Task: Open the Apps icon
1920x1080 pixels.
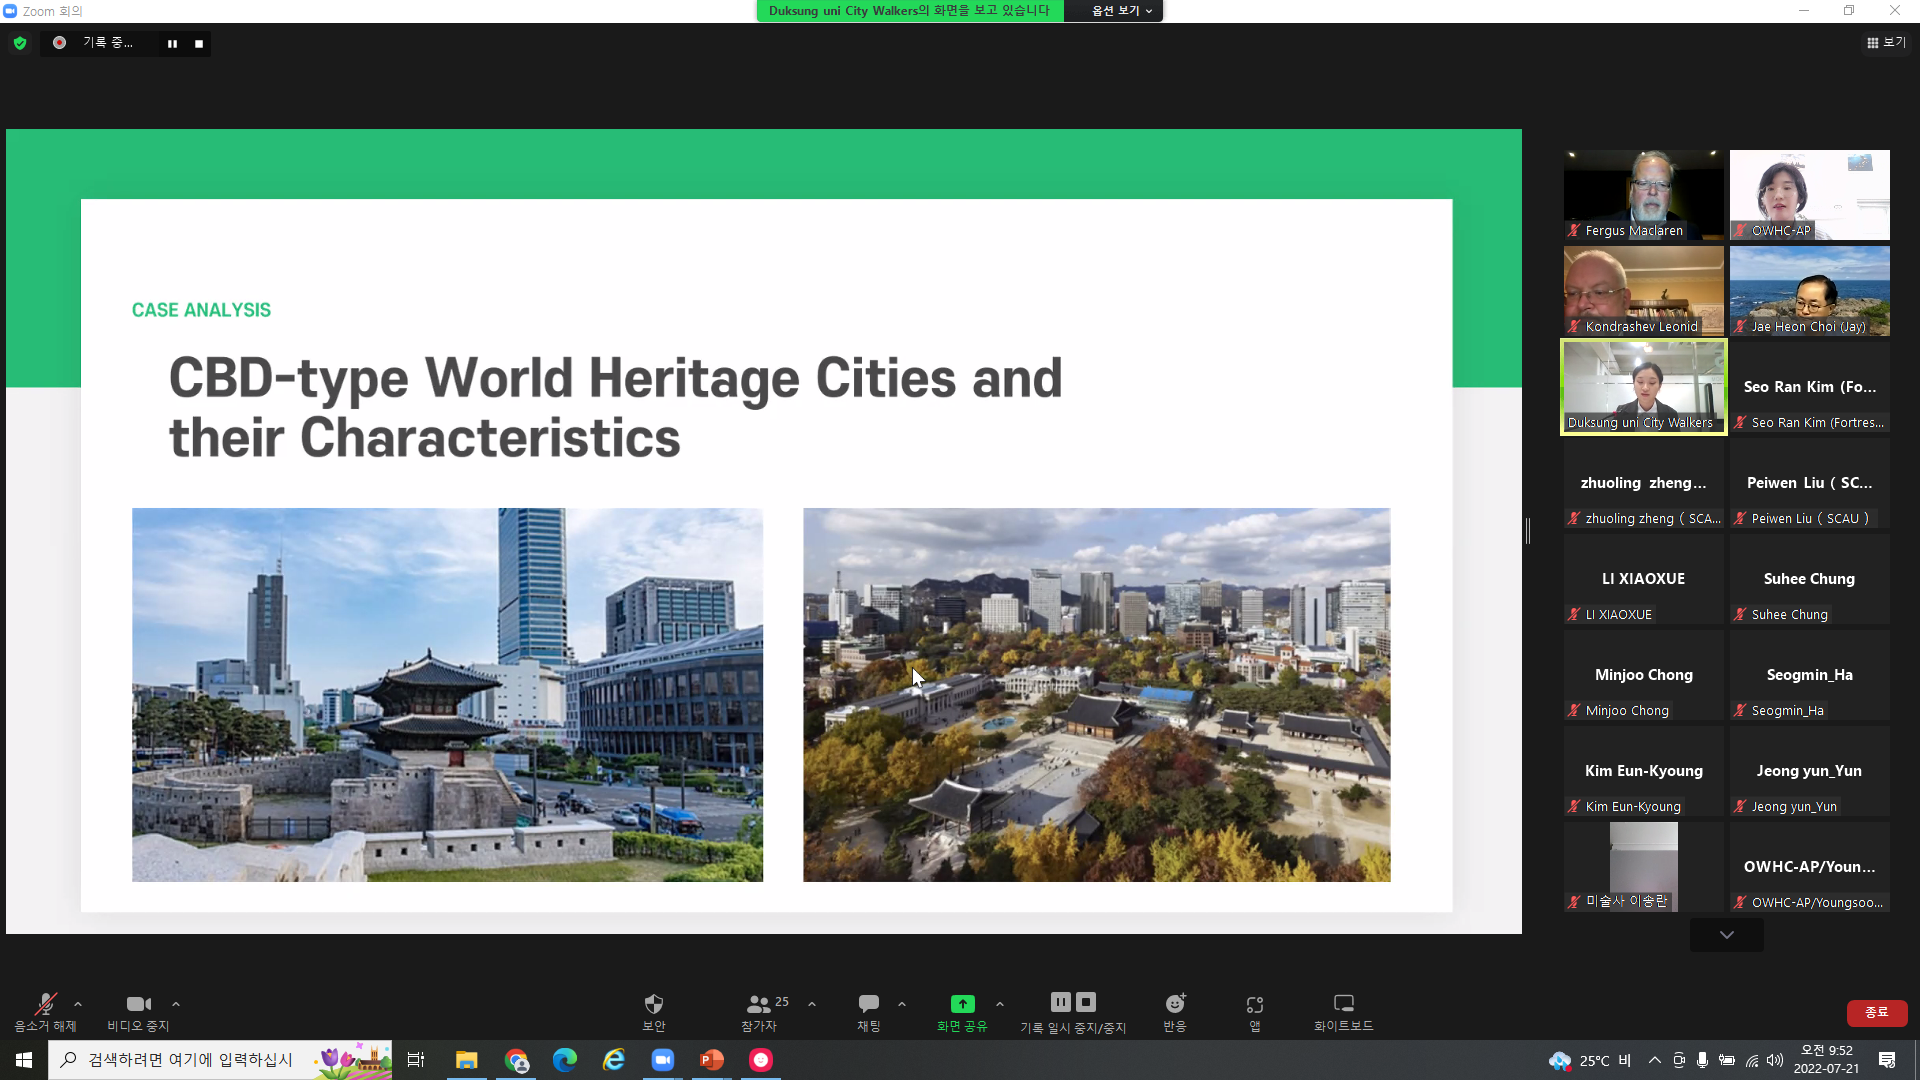Action: coord(1254,1004)
